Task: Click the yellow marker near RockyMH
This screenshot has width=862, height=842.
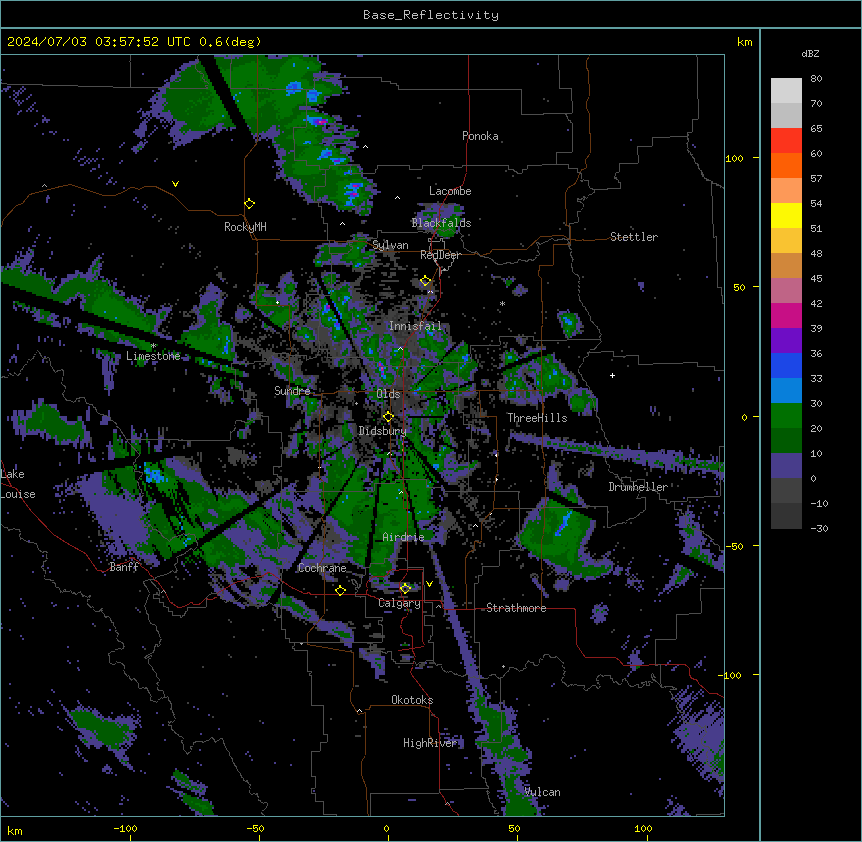Action: [250, 204]
